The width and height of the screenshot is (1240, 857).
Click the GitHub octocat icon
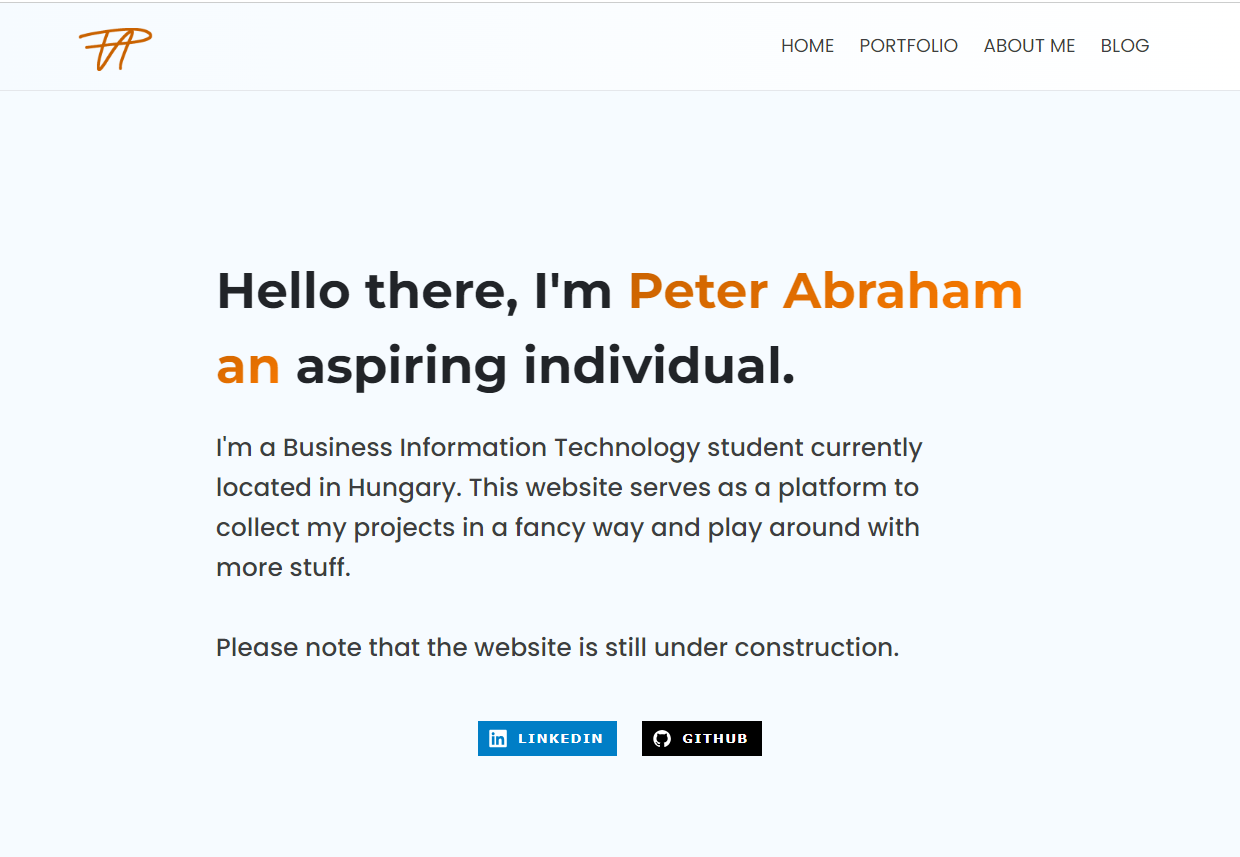click(661, 739)
